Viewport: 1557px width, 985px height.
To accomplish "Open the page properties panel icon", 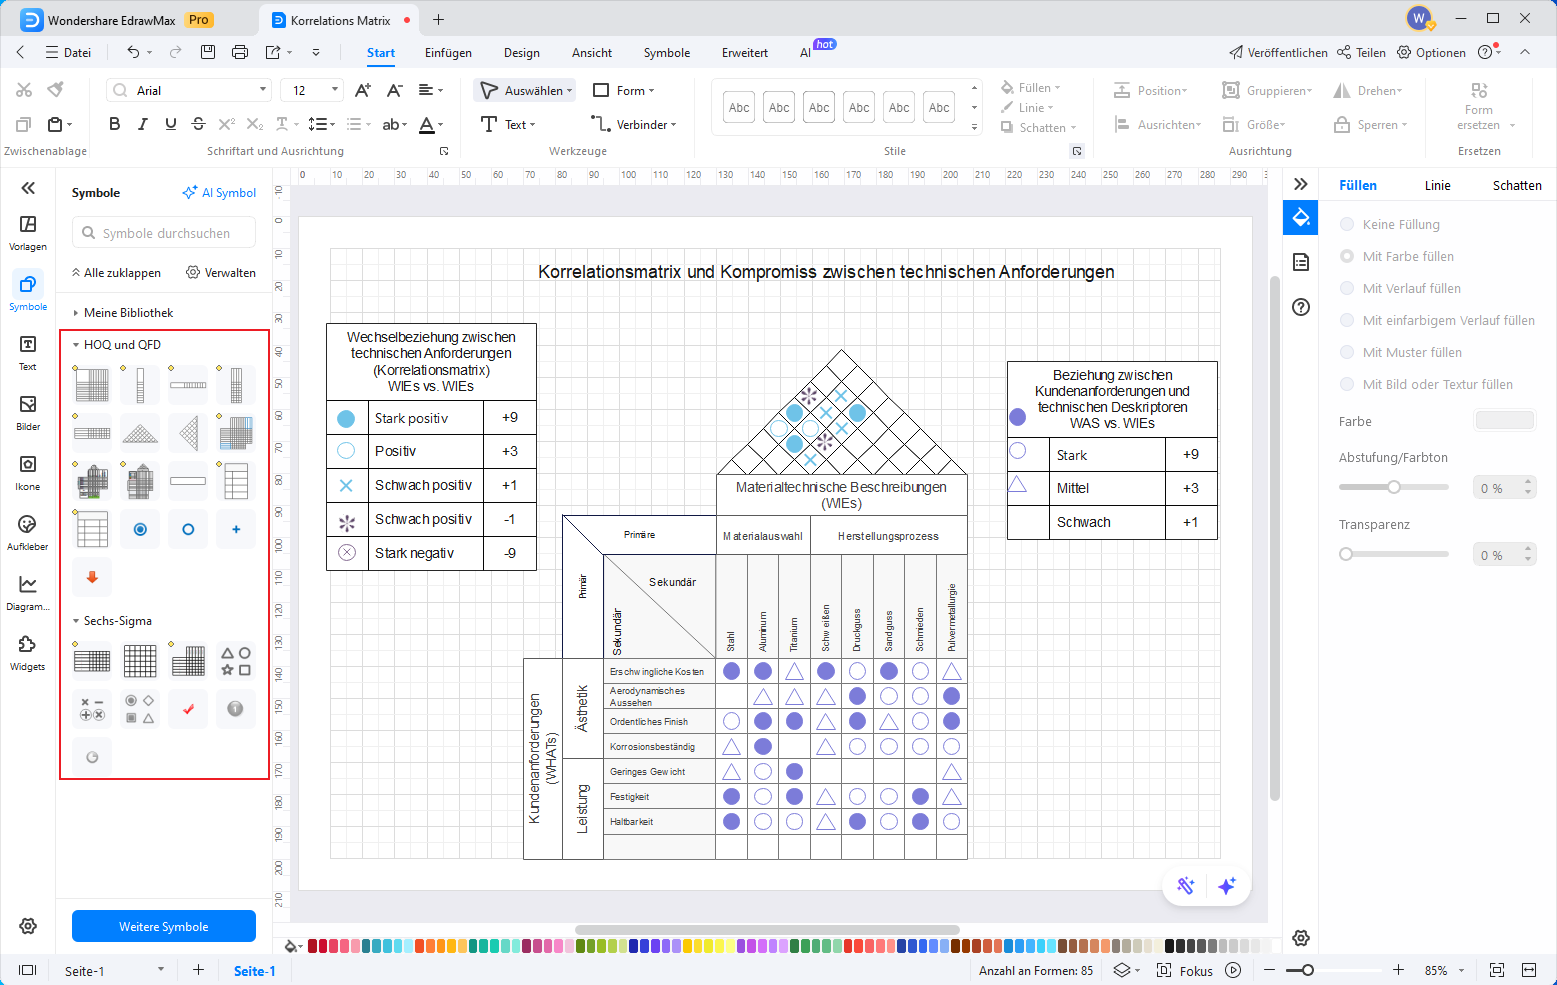I will (x=1301, y=262).
